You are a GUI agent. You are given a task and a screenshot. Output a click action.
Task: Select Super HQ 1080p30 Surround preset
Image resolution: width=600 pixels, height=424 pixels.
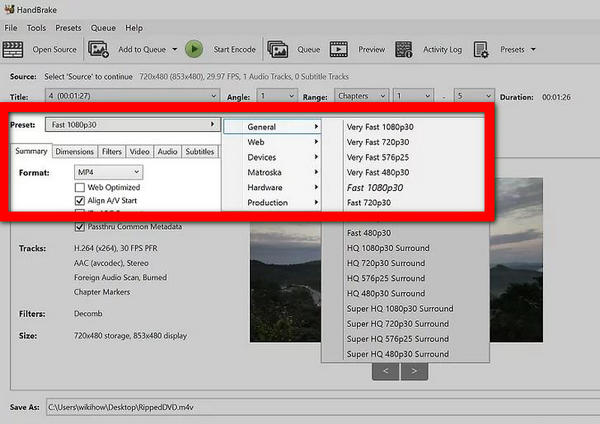click(400, 308)
